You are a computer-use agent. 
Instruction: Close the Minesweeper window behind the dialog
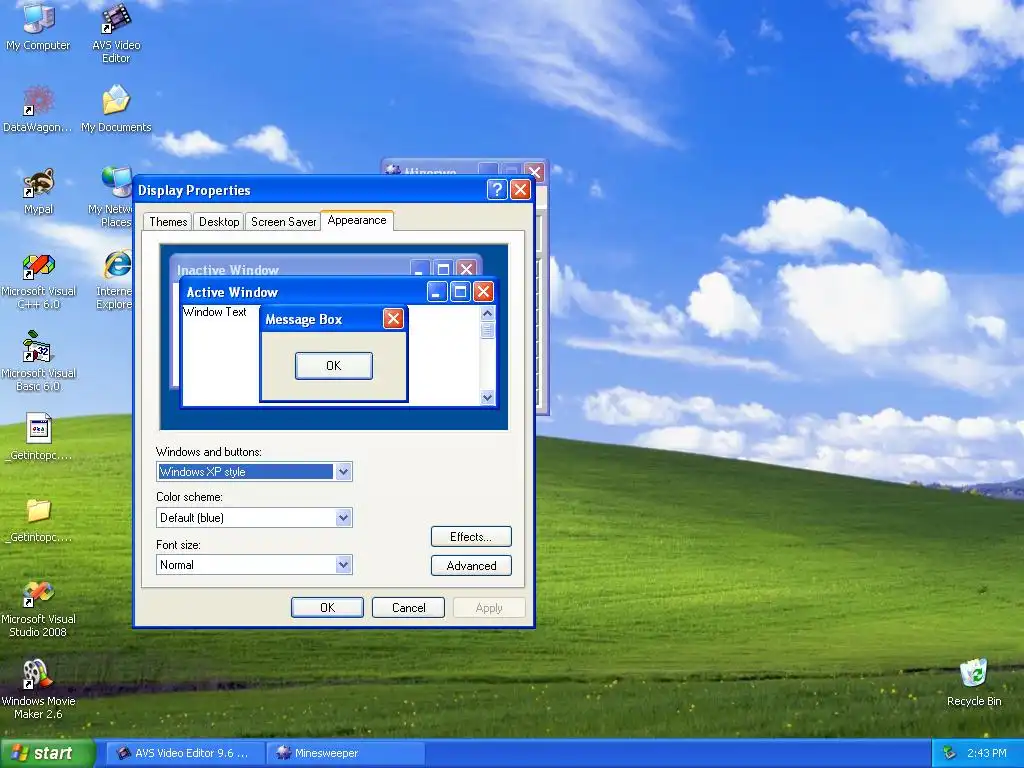click(x=535, y=172)
